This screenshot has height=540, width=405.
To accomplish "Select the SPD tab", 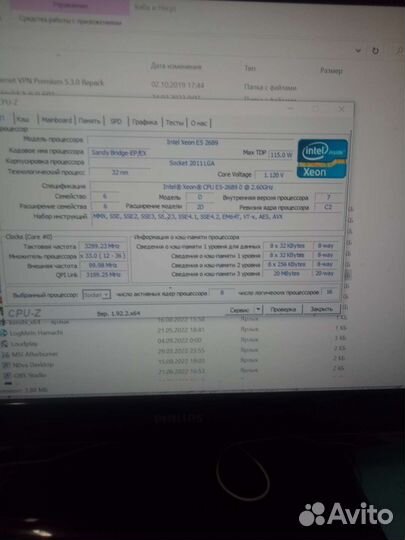I will [116, 122].
